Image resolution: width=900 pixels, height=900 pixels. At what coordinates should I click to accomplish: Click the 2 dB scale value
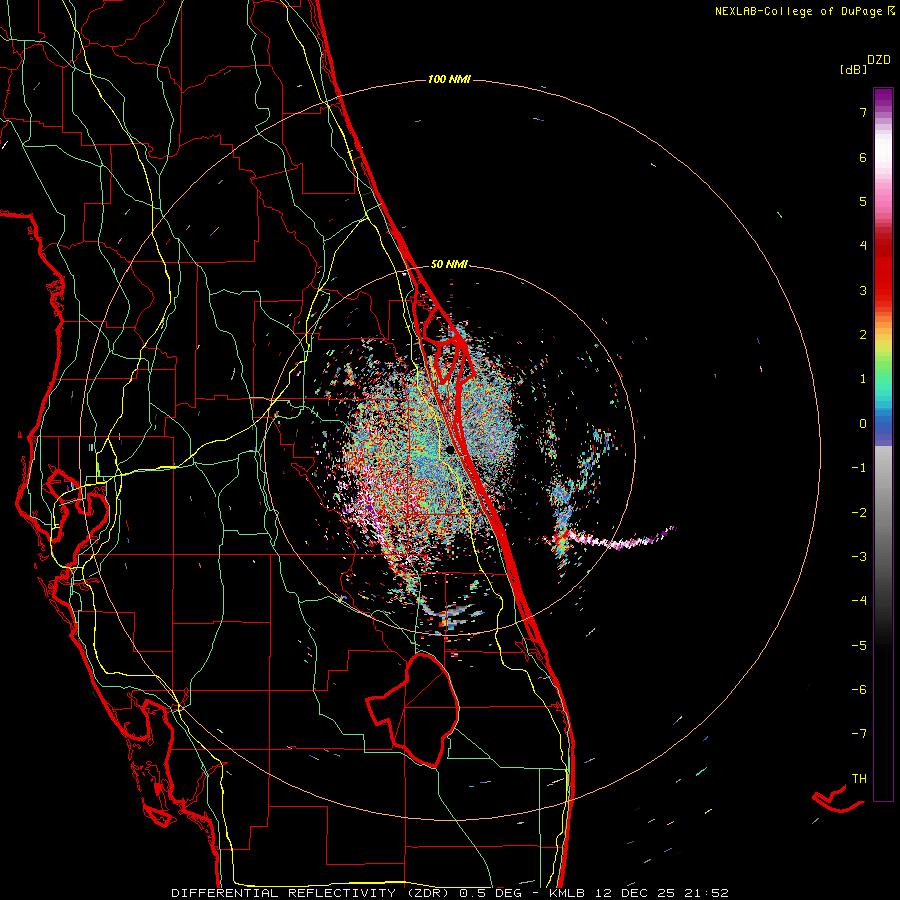(863, 335)
